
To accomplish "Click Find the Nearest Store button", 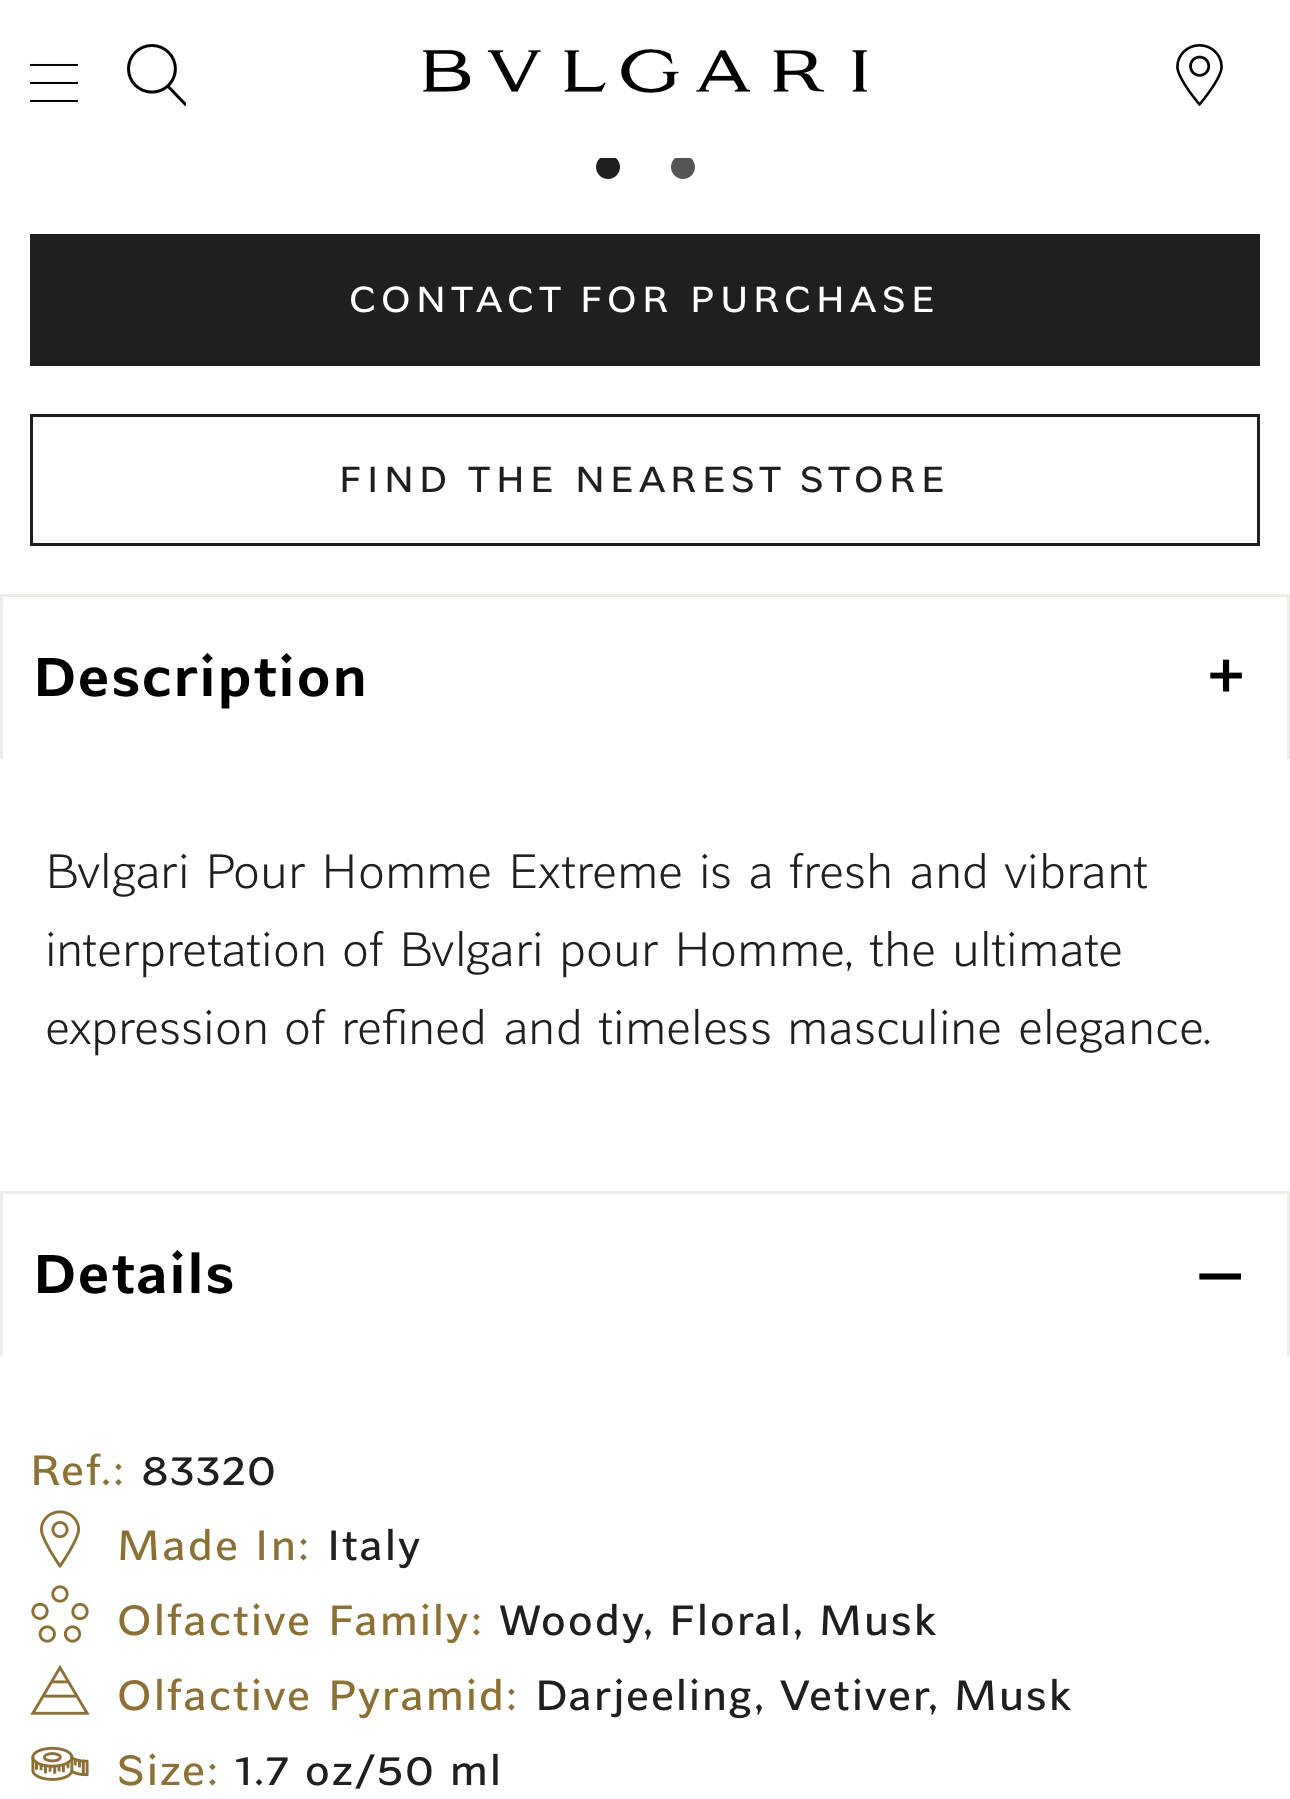I will (645, 480).
